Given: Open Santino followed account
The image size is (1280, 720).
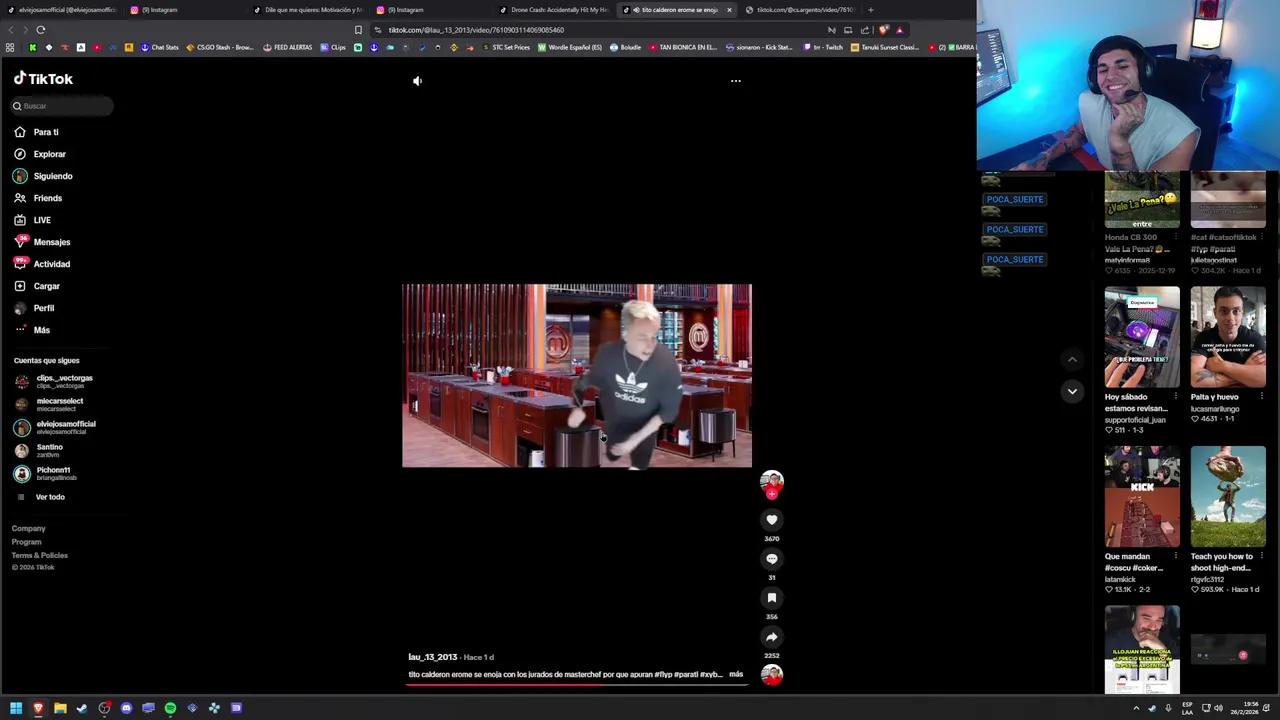Looking at the screenshot, I should [49, 450].
